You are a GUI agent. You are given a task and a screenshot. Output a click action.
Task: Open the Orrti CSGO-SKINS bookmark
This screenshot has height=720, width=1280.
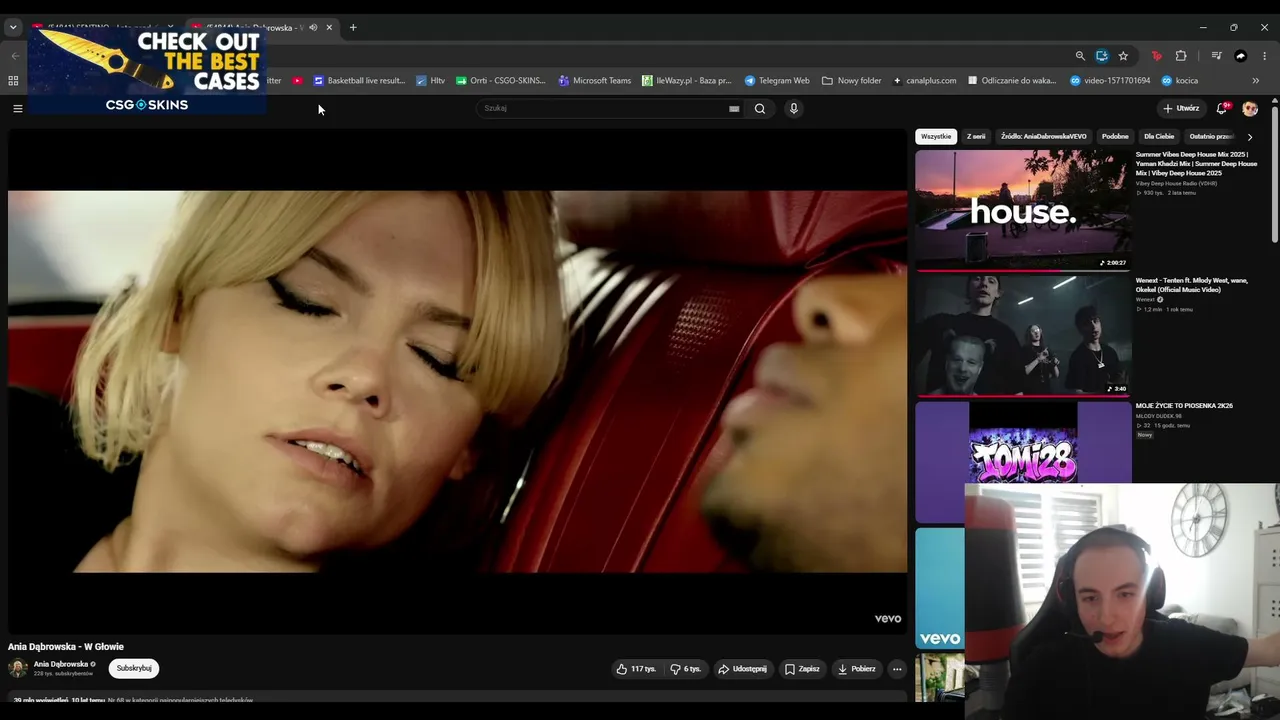[501, 81]
